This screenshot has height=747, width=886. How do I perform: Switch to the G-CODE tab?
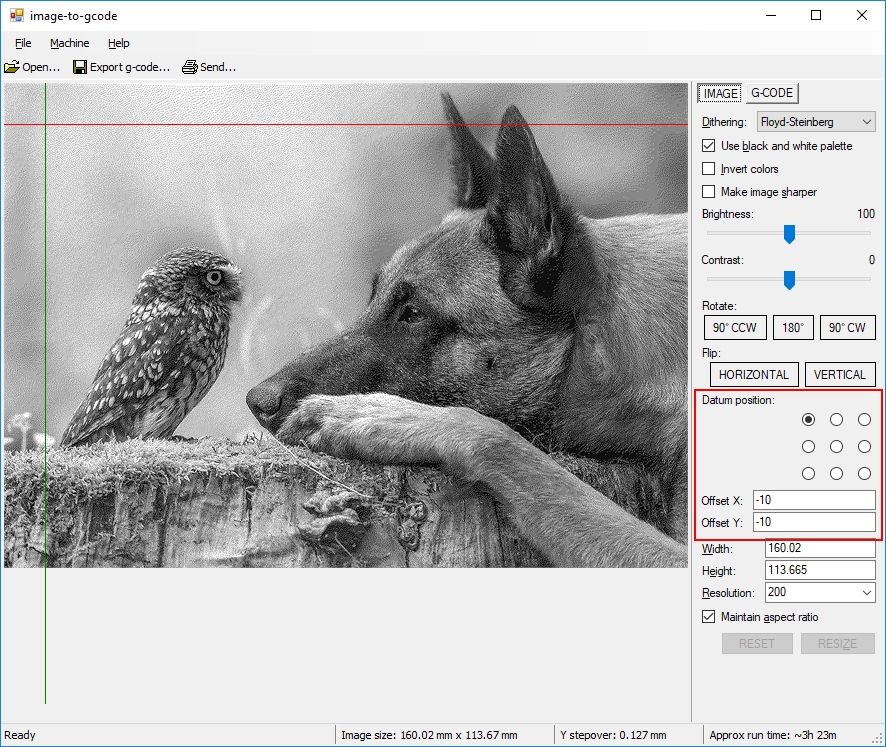pos(771,93)
